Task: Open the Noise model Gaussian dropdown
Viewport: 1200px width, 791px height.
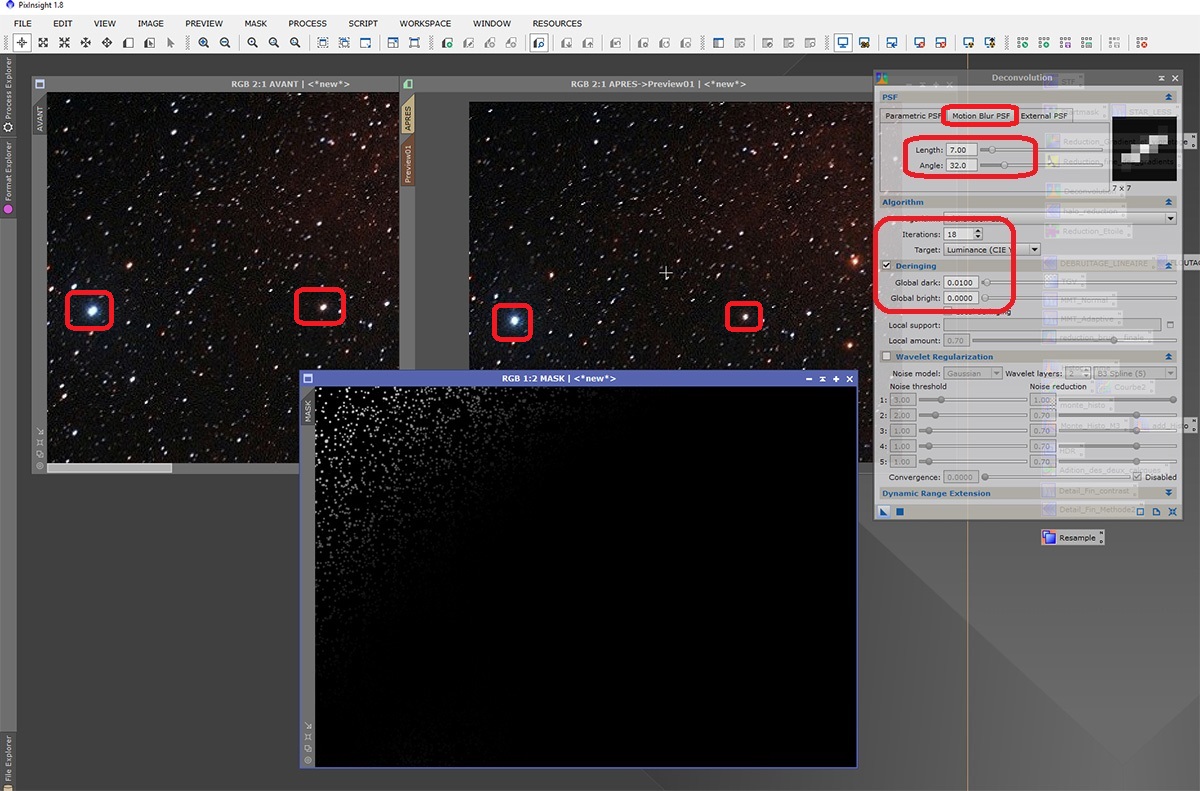Action: (x=973, y=373)
